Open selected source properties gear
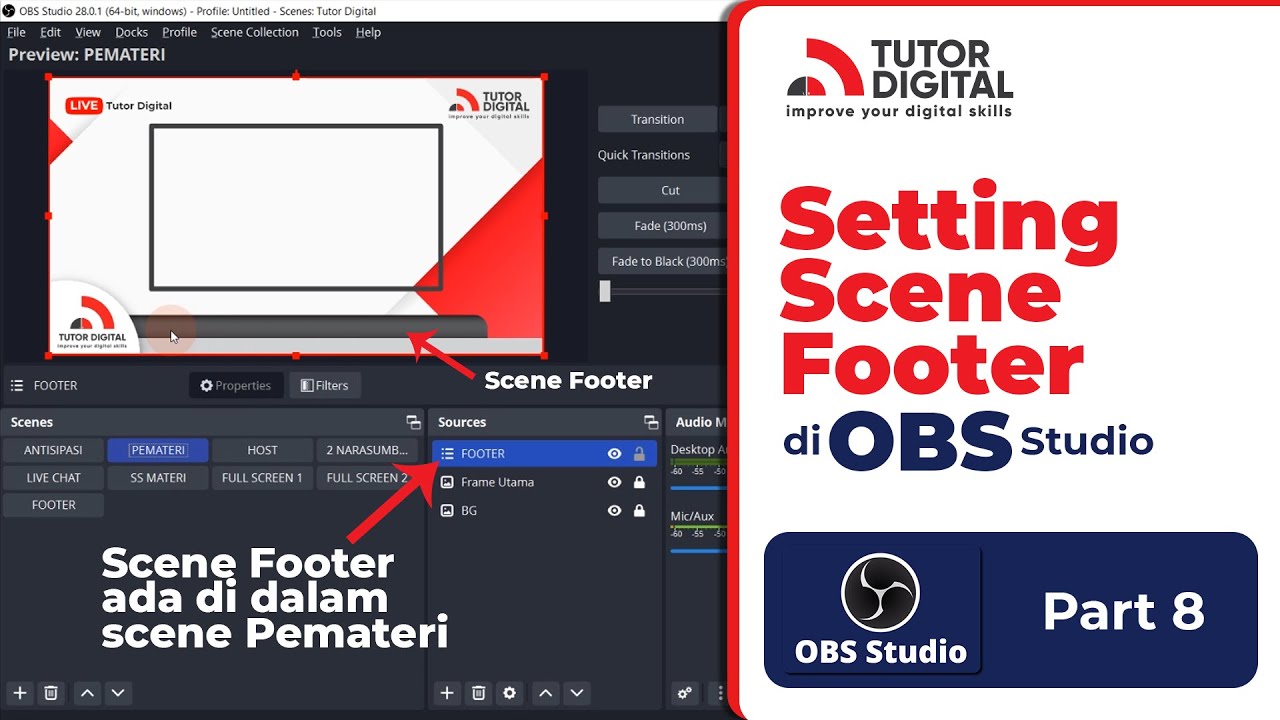 [x=510, y=692]
